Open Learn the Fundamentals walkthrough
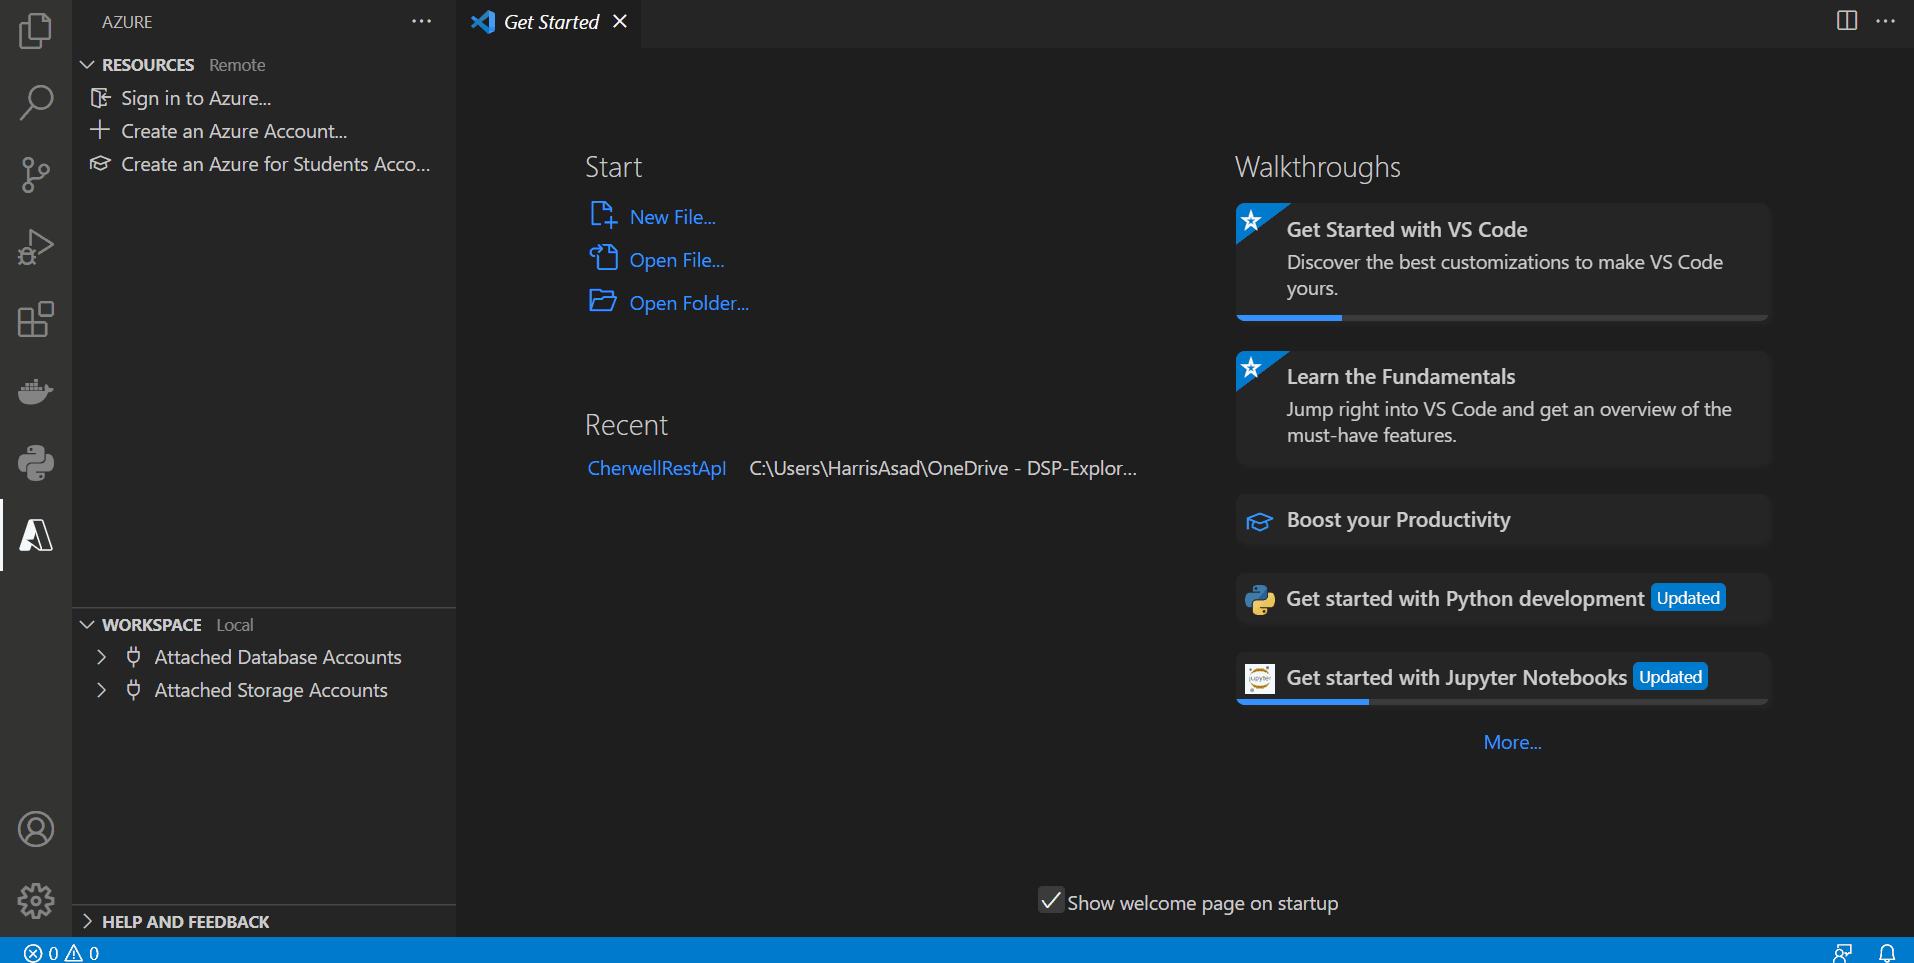Image resolution: width=1914 pixels, height=963 pixels. (1503, 409)
